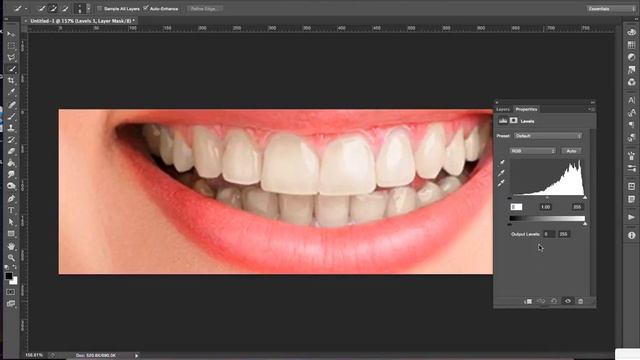Select the Move tool
The image size is (640, 360).
coord(11,34)
